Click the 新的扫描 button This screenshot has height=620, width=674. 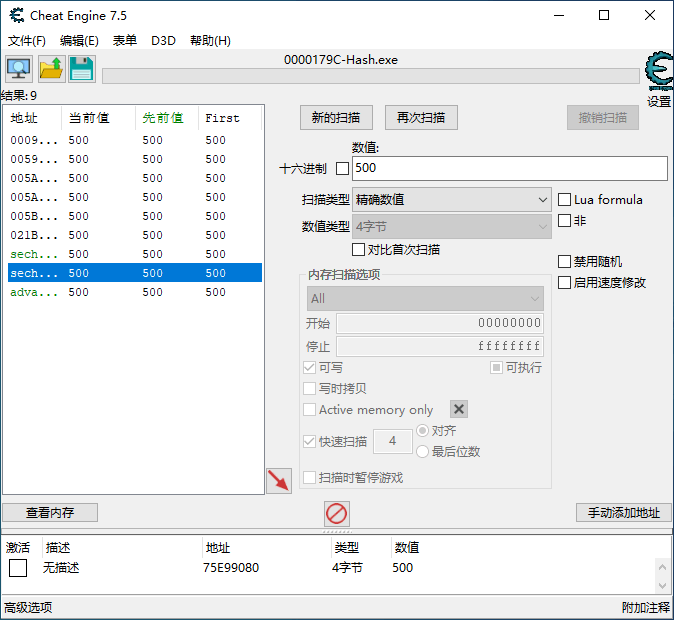coord(336,117)
